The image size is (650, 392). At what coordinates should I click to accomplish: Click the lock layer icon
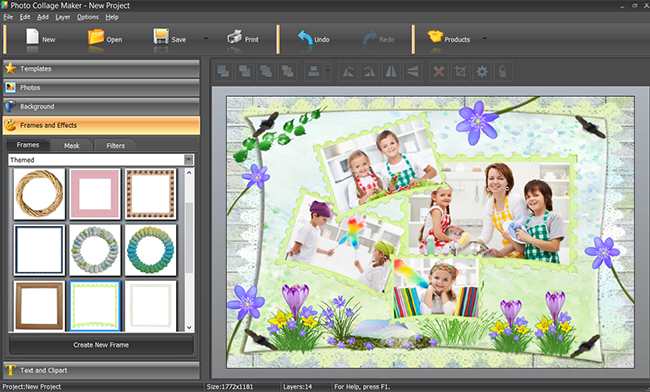[502, 72]
